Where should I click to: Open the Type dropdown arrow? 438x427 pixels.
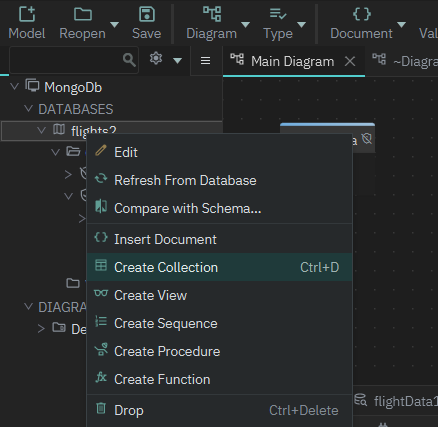coord(301,25)
